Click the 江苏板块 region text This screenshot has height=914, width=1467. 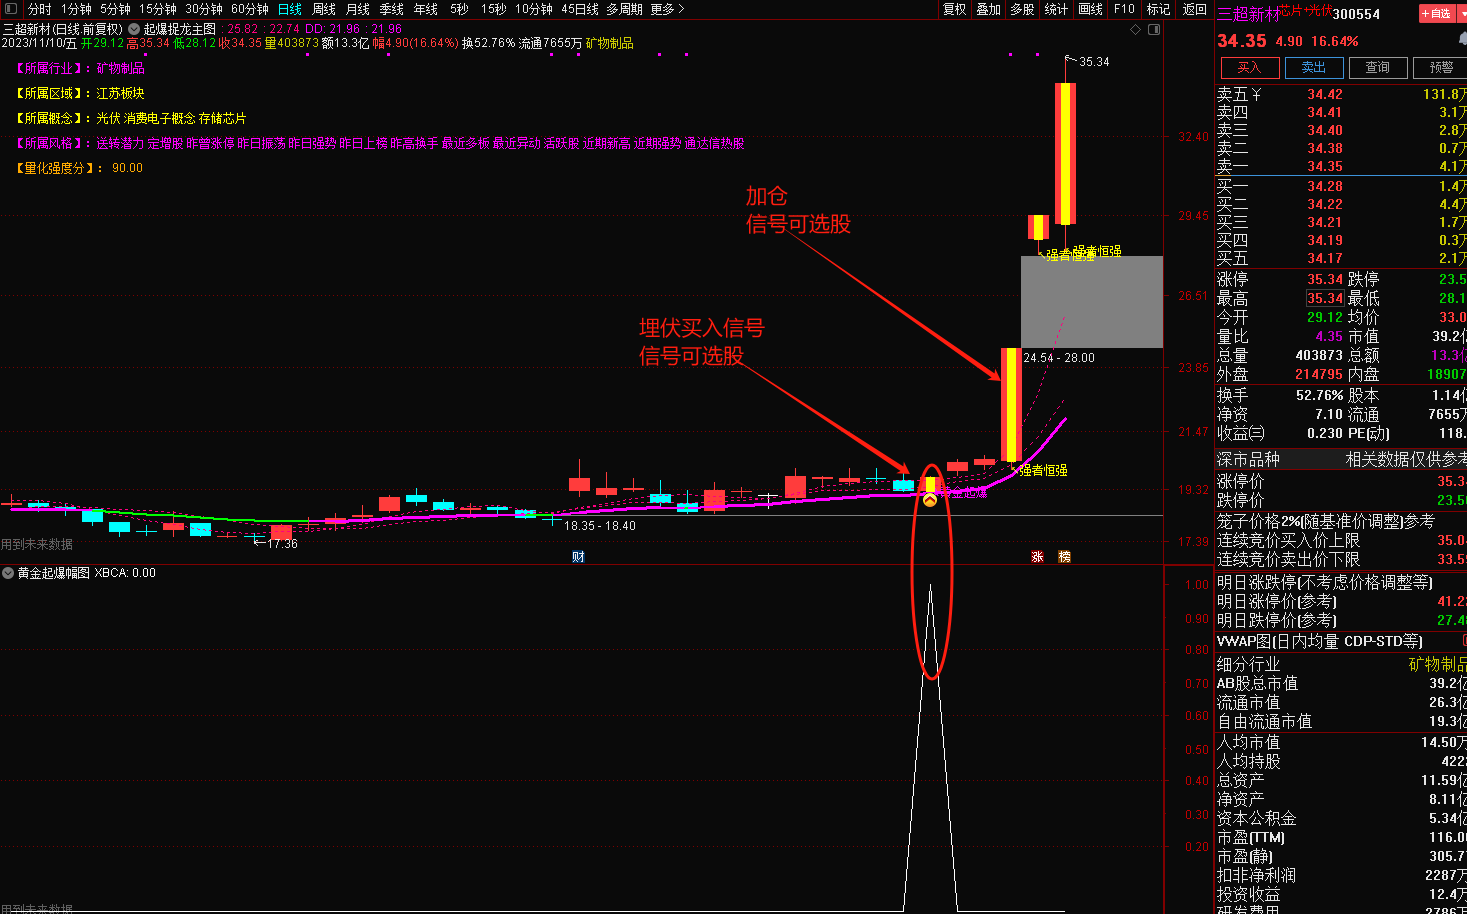pyautogui.click(x=120, y=93)
